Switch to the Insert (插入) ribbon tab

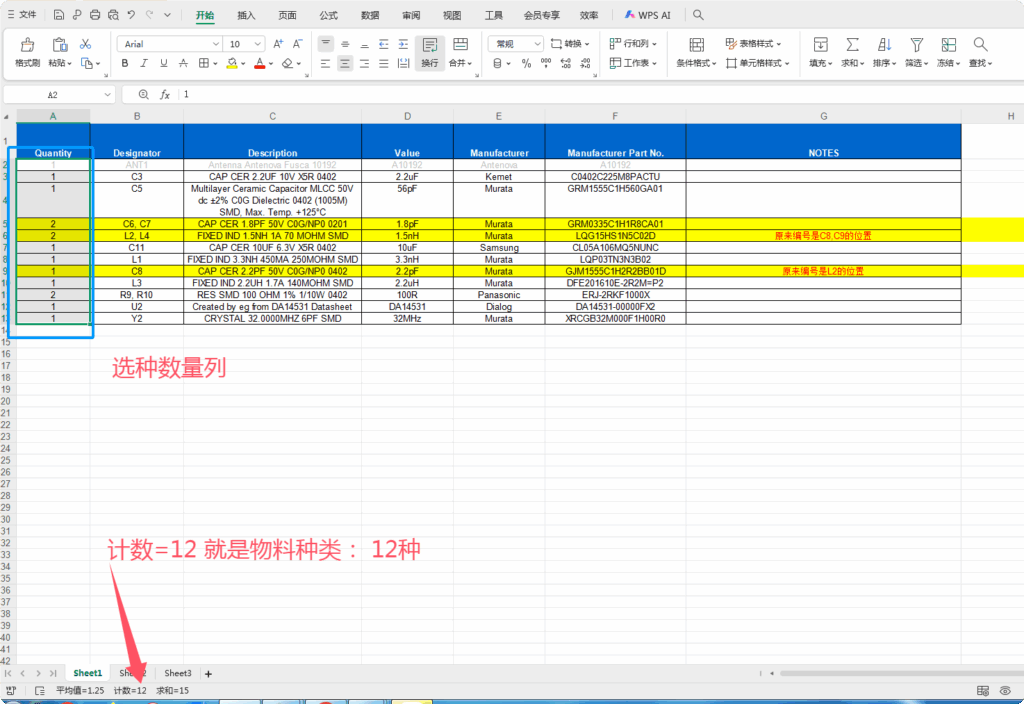click(x=246, y=15)
